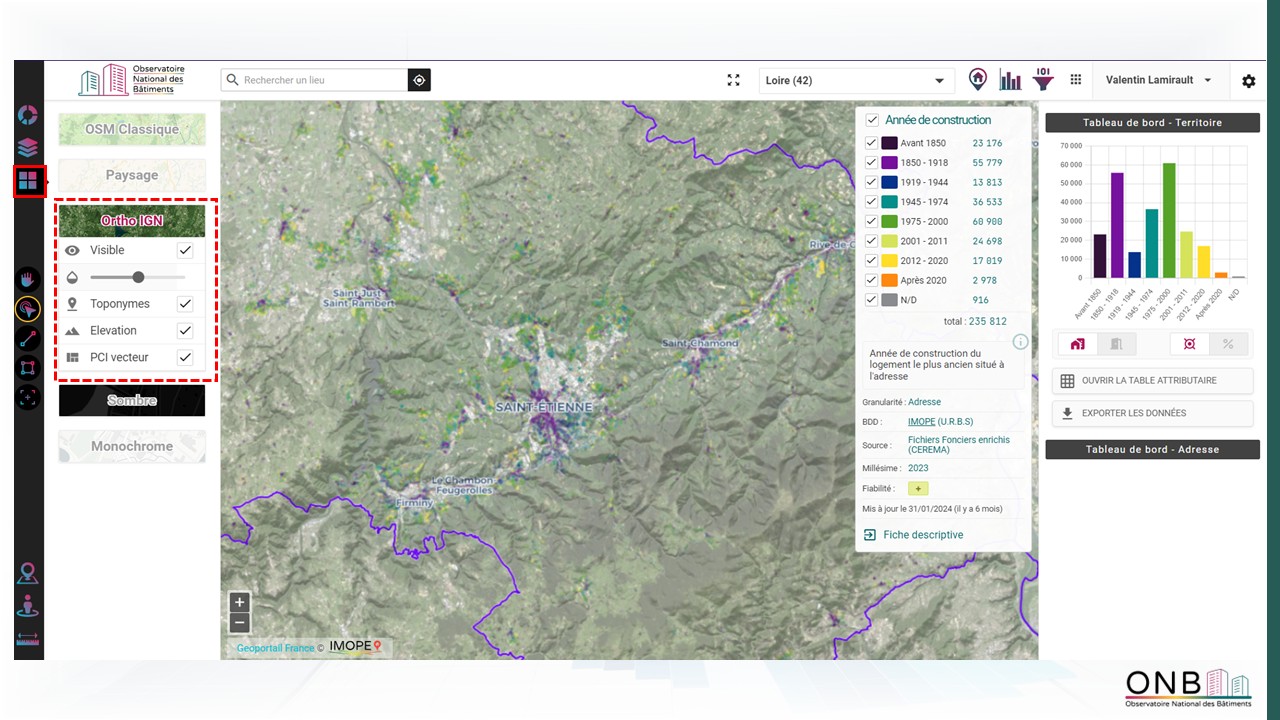Image resolution: width=1280 pixels, height=720 pixels.
Task: Click the filter funnel icon
Action: coord(1043,80)
